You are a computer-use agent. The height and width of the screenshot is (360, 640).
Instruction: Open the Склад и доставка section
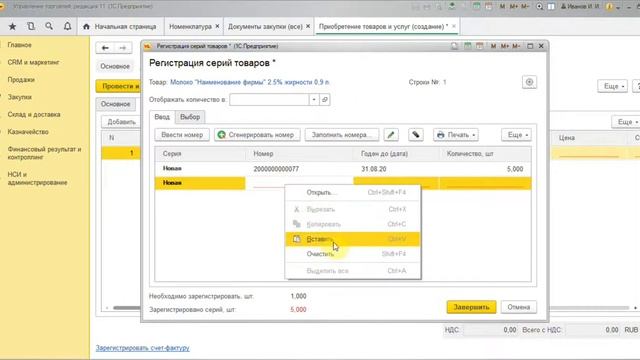point(34,114)
